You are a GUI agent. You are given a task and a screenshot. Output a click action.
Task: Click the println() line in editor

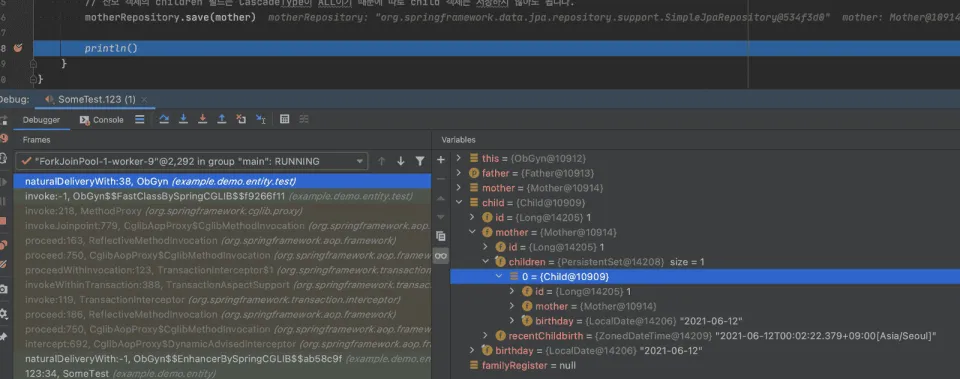pos(497,48)
